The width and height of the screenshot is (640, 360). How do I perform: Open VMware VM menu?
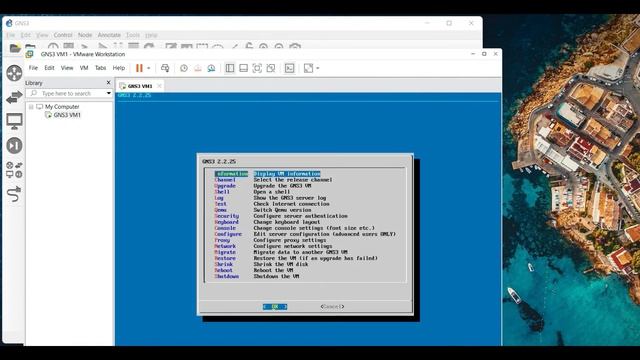click(84, 68)
